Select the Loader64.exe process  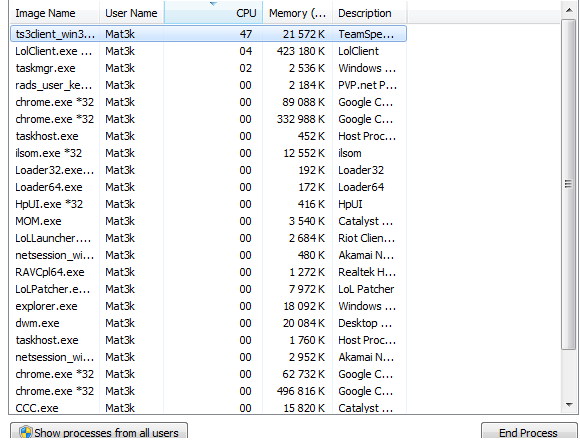tap(209, 187)
